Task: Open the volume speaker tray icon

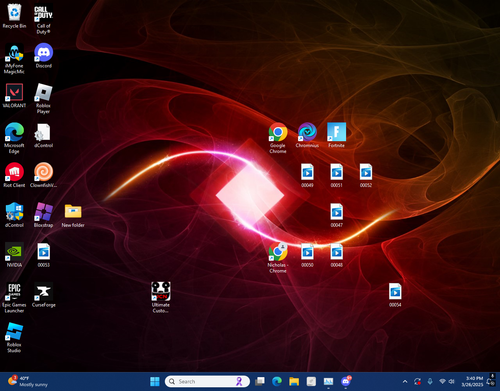Action: tap(452, 381)
